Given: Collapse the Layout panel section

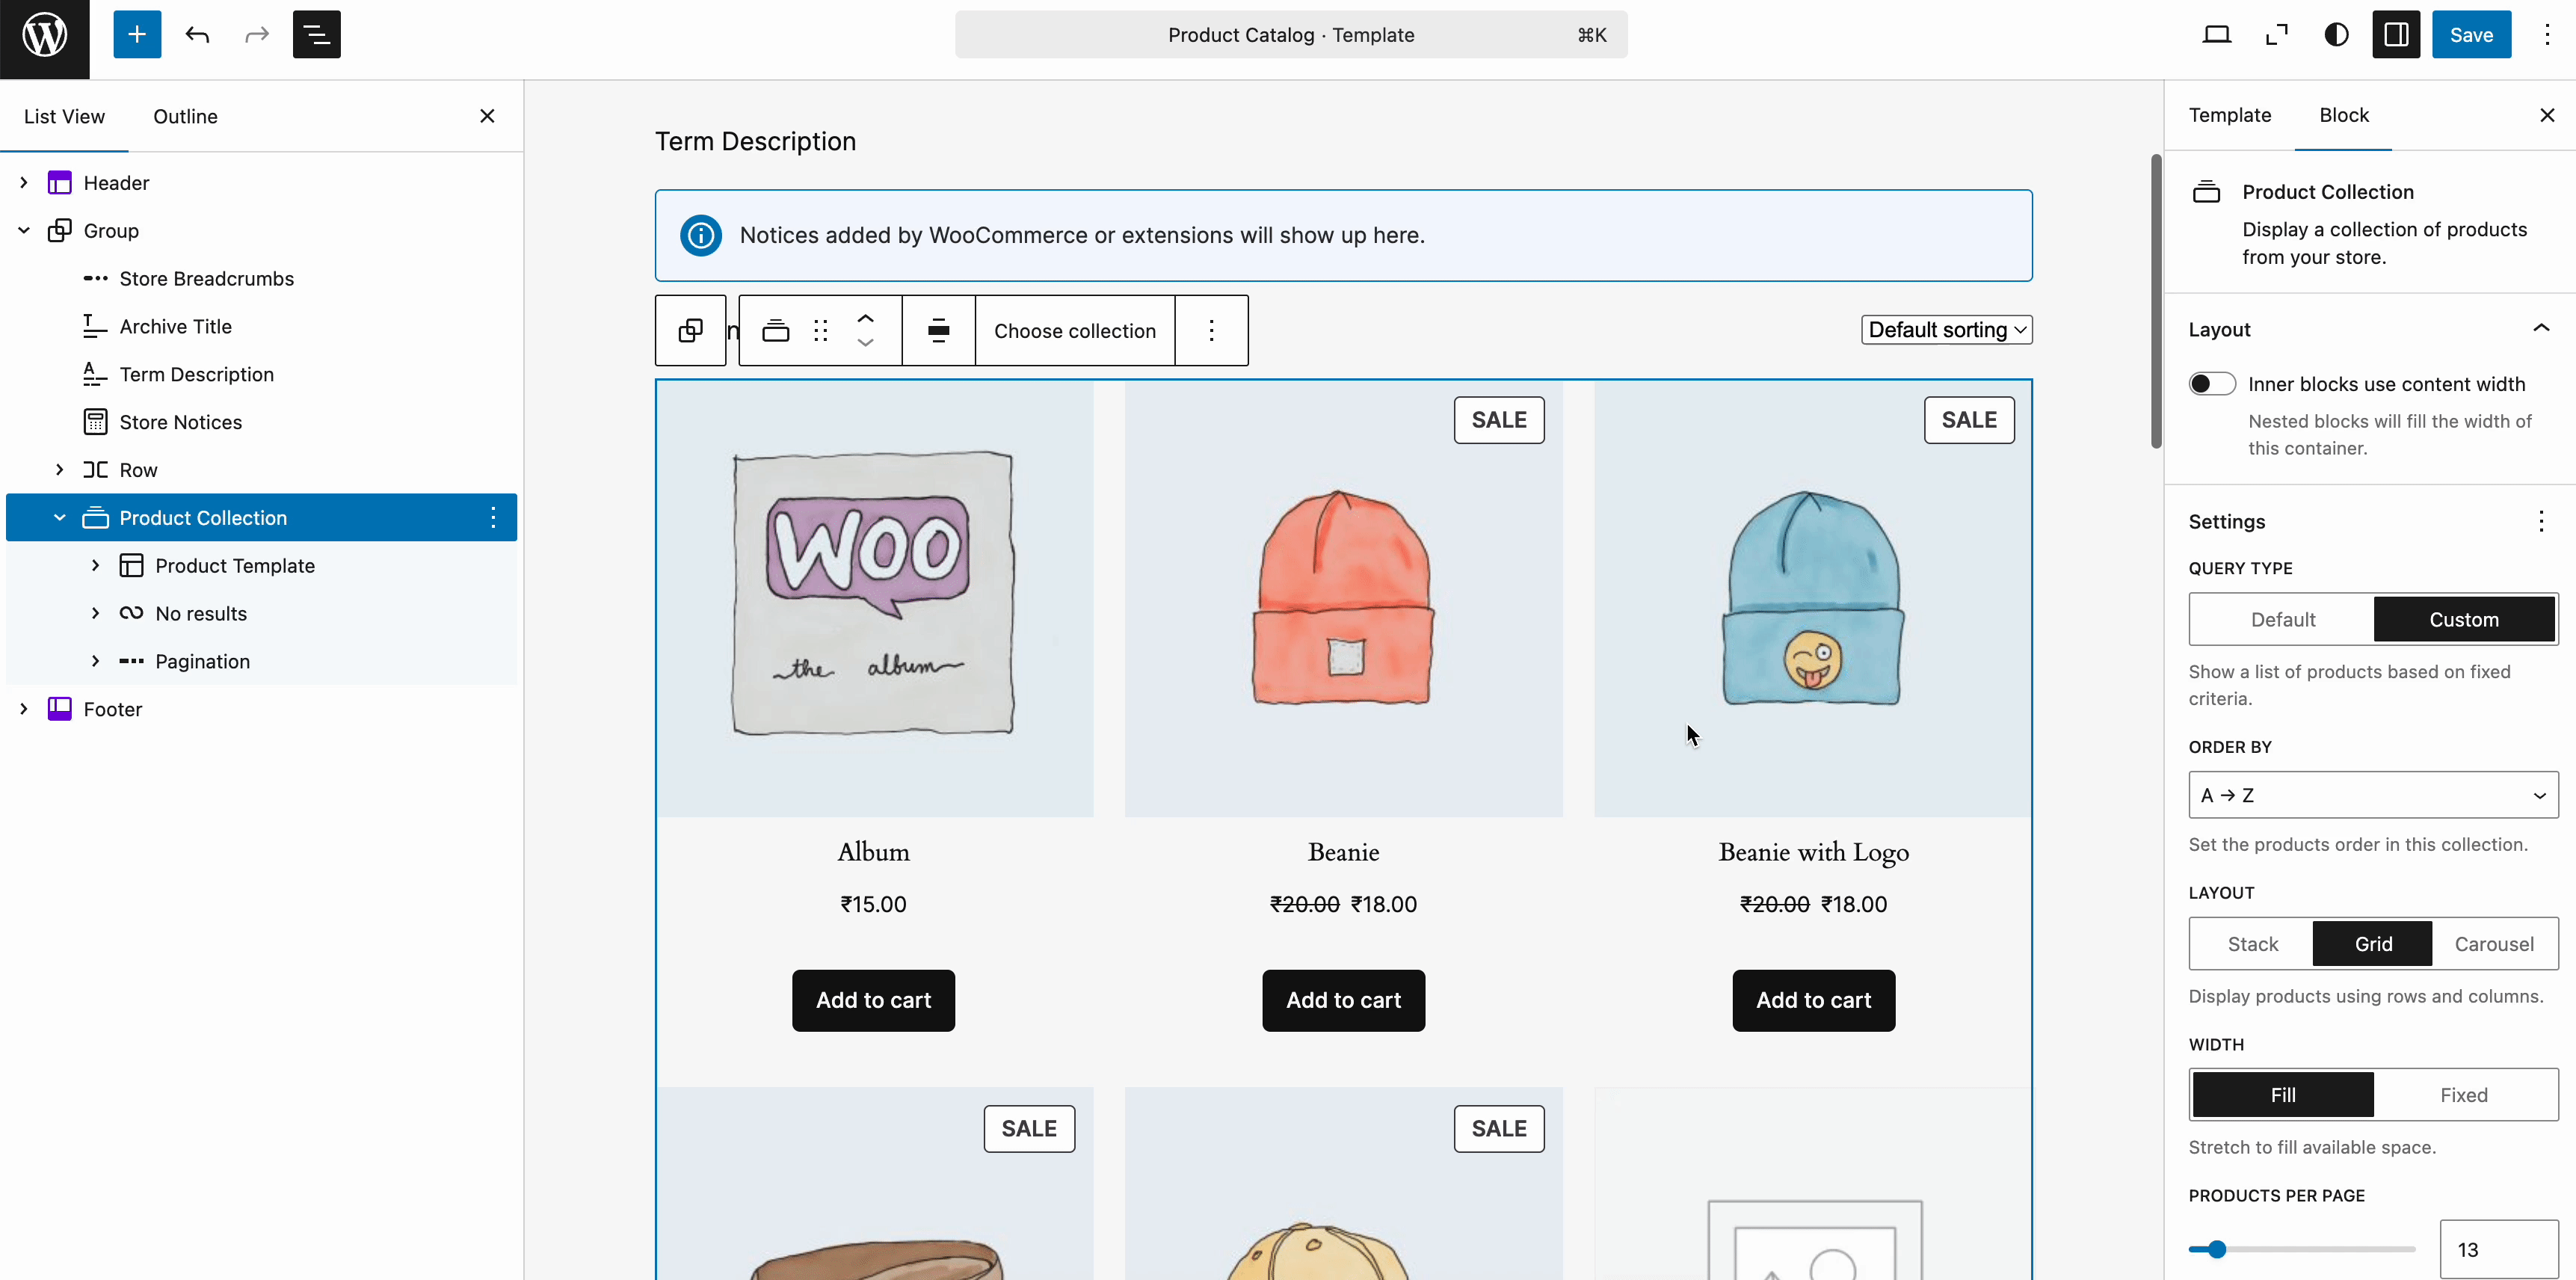Looking at the screenshot, I should point(2541,329).
